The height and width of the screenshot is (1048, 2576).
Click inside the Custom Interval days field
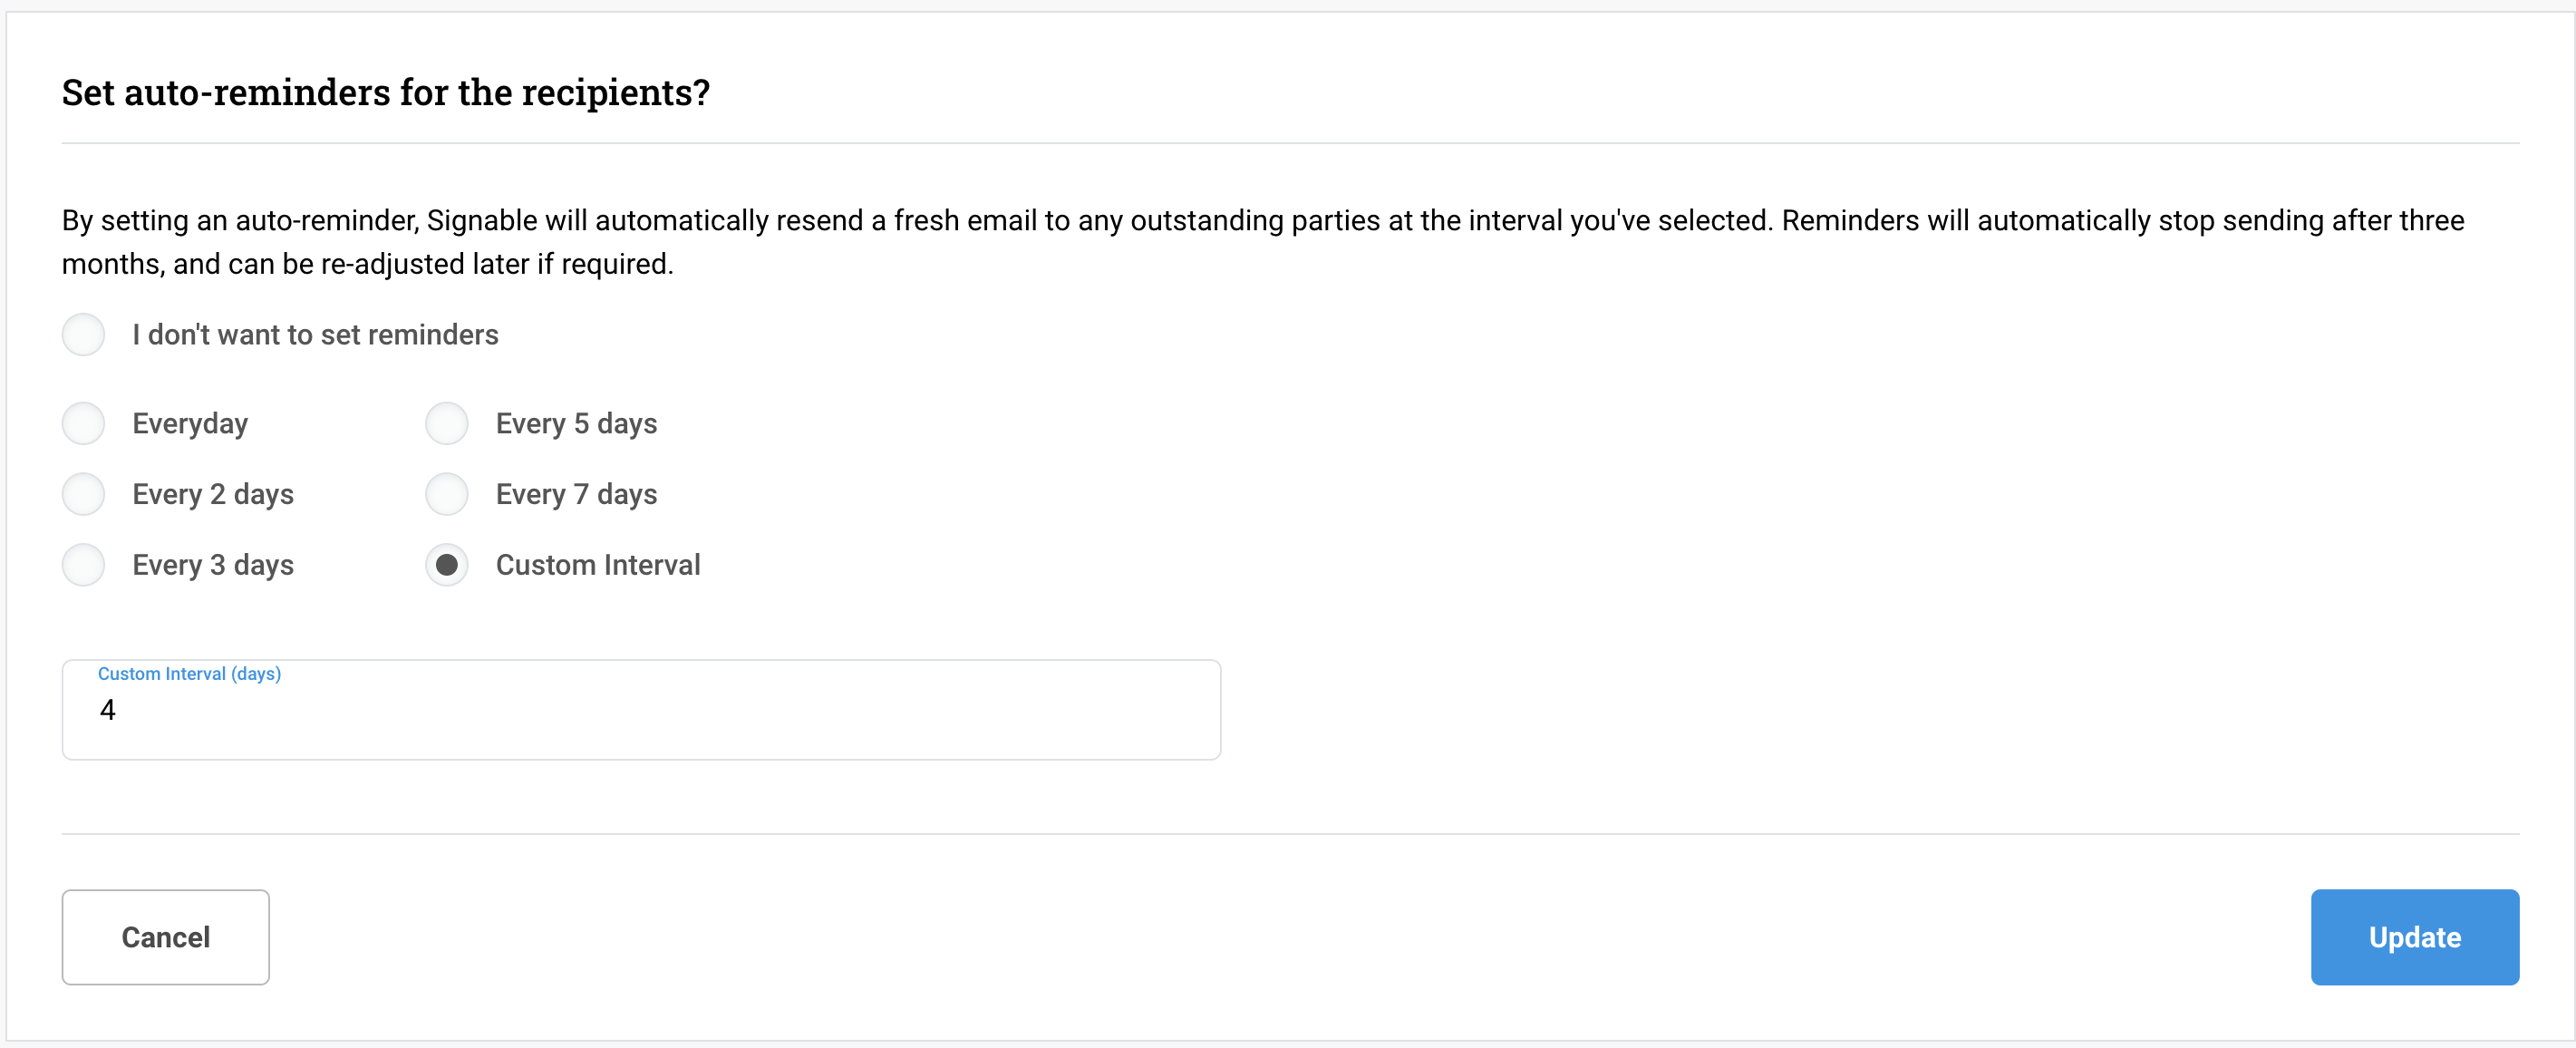(x=640, y=710)
